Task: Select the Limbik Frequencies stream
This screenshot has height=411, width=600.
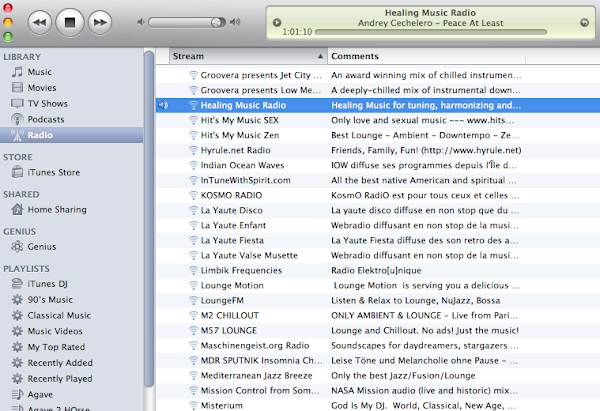Action: [x=378, y=270]
